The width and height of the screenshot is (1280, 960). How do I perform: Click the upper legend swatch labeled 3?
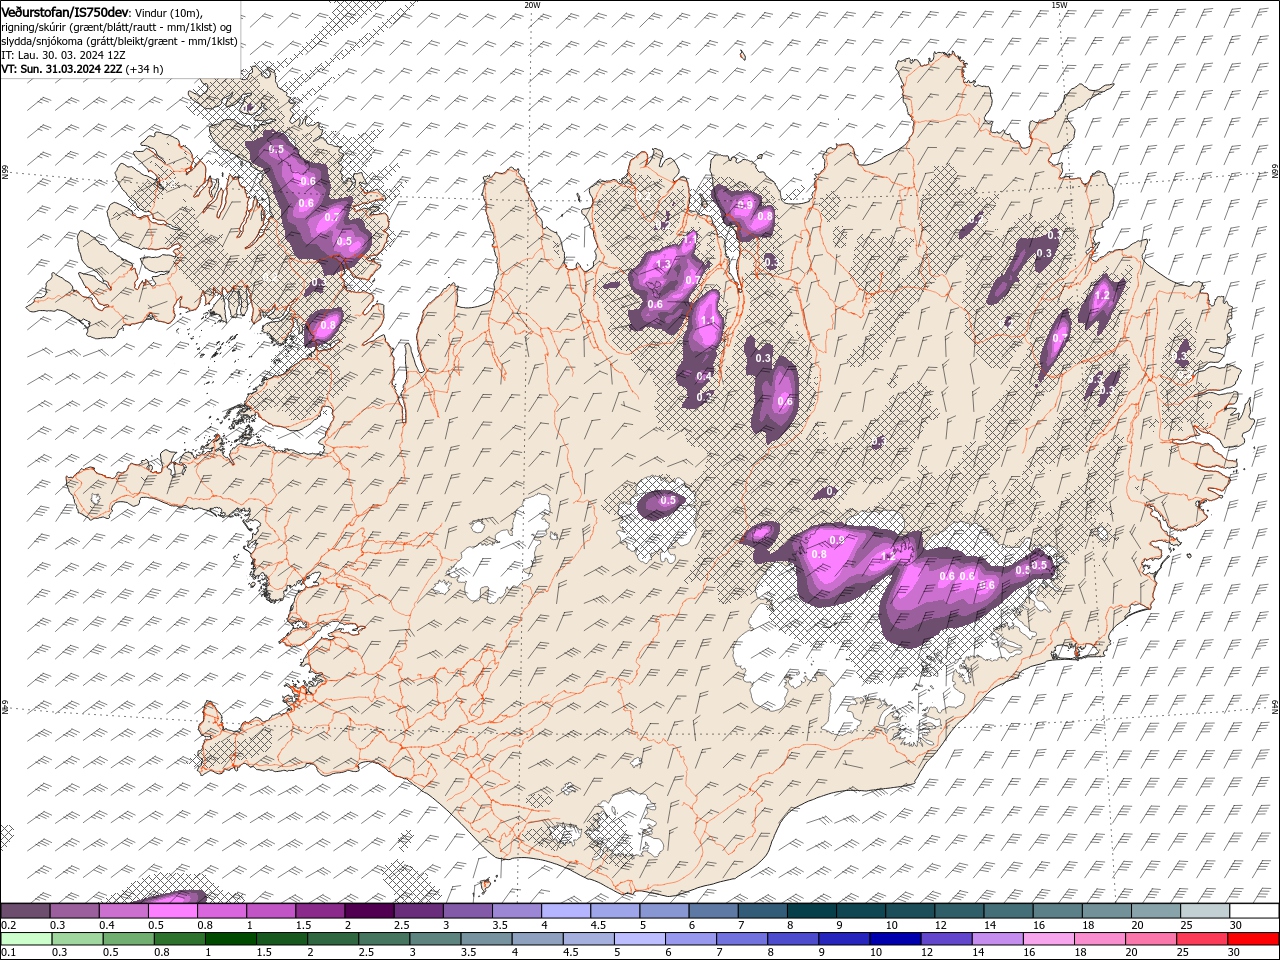[x=467, y=911]
